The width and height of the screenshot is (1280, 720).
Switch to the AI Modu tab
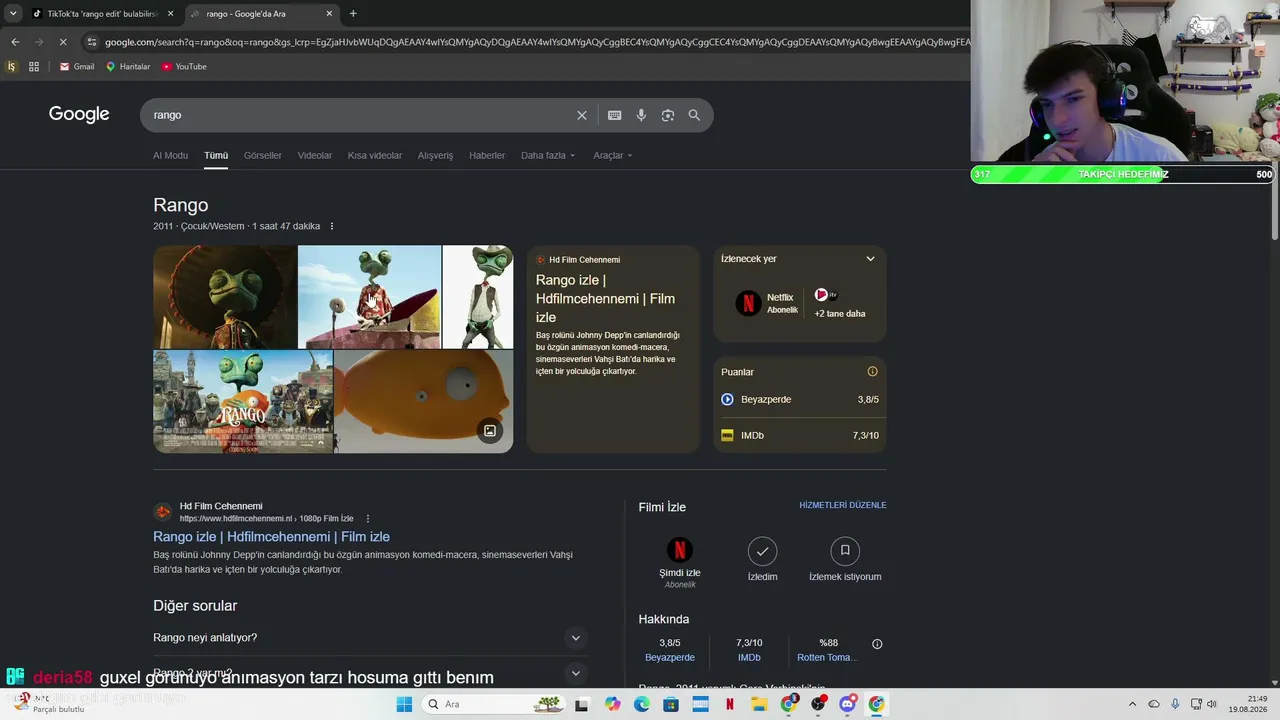[x=170, y=156]
